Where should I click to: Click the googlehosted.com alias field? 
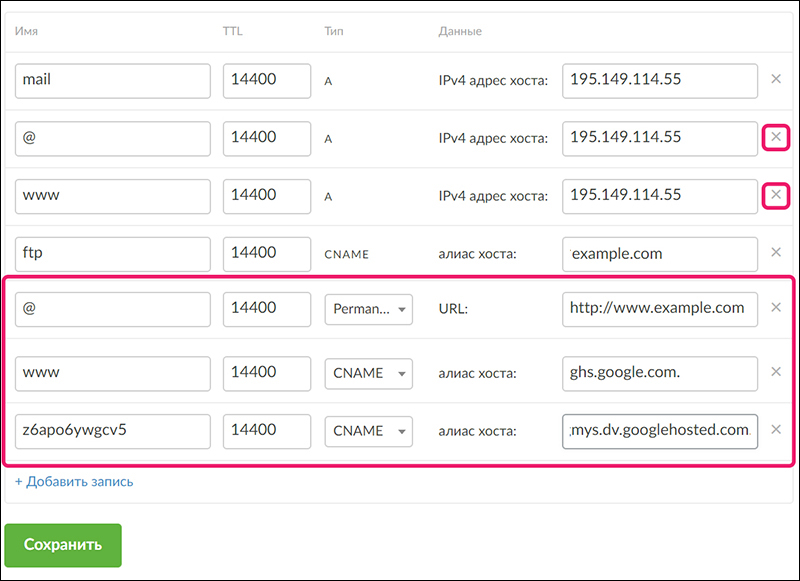[x=659, y=431]
